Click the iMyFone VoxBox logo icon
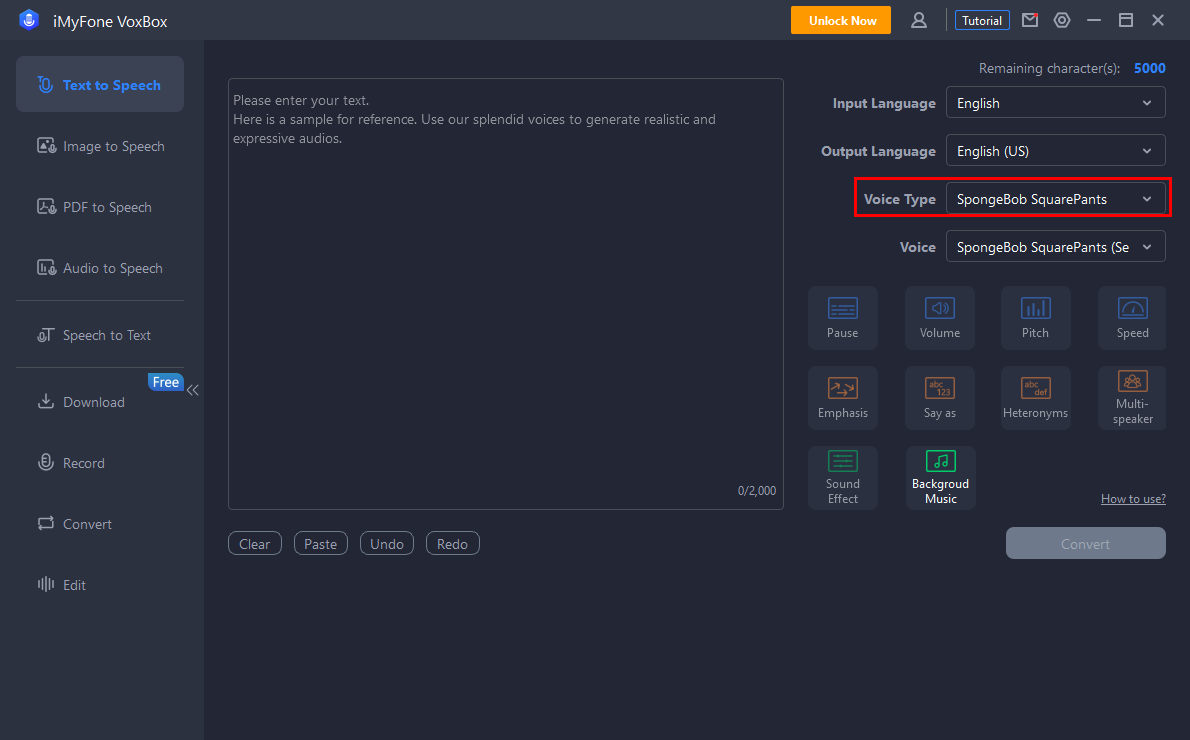 point(29,20)
